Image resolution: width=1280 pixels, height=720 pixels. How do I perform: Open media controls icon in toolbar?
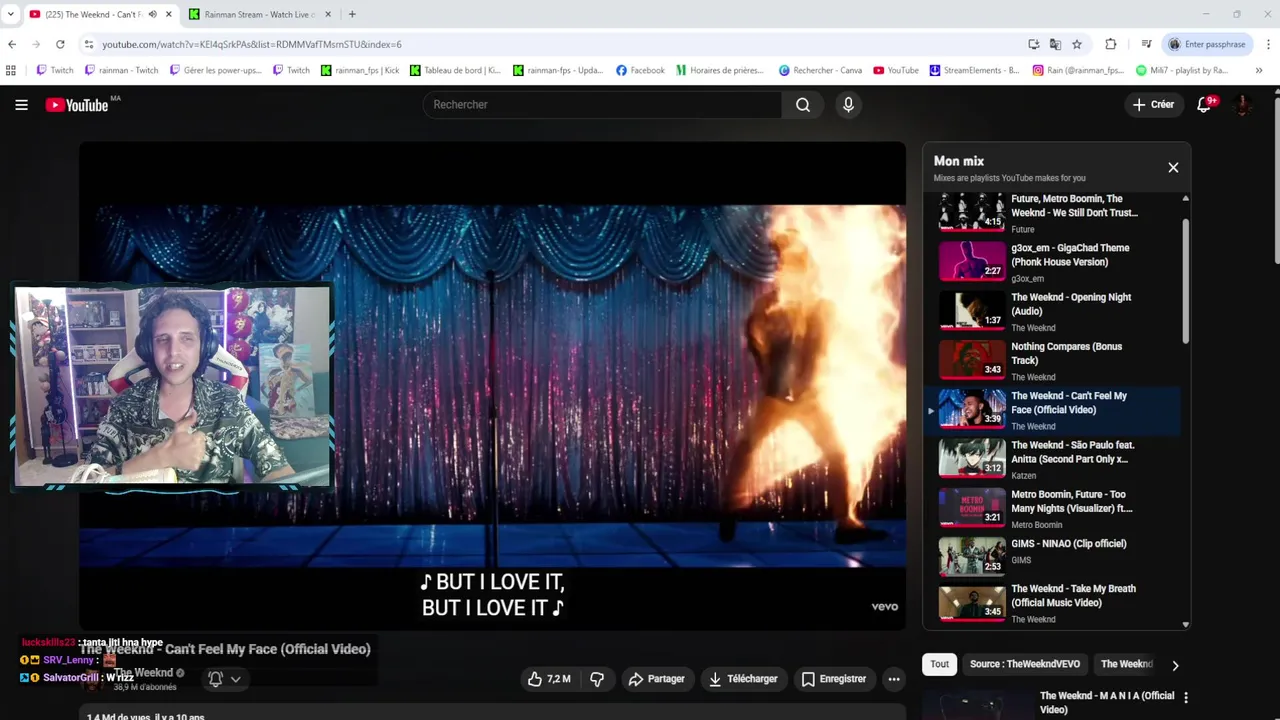pyautogui.click(x=1147, y=44)
